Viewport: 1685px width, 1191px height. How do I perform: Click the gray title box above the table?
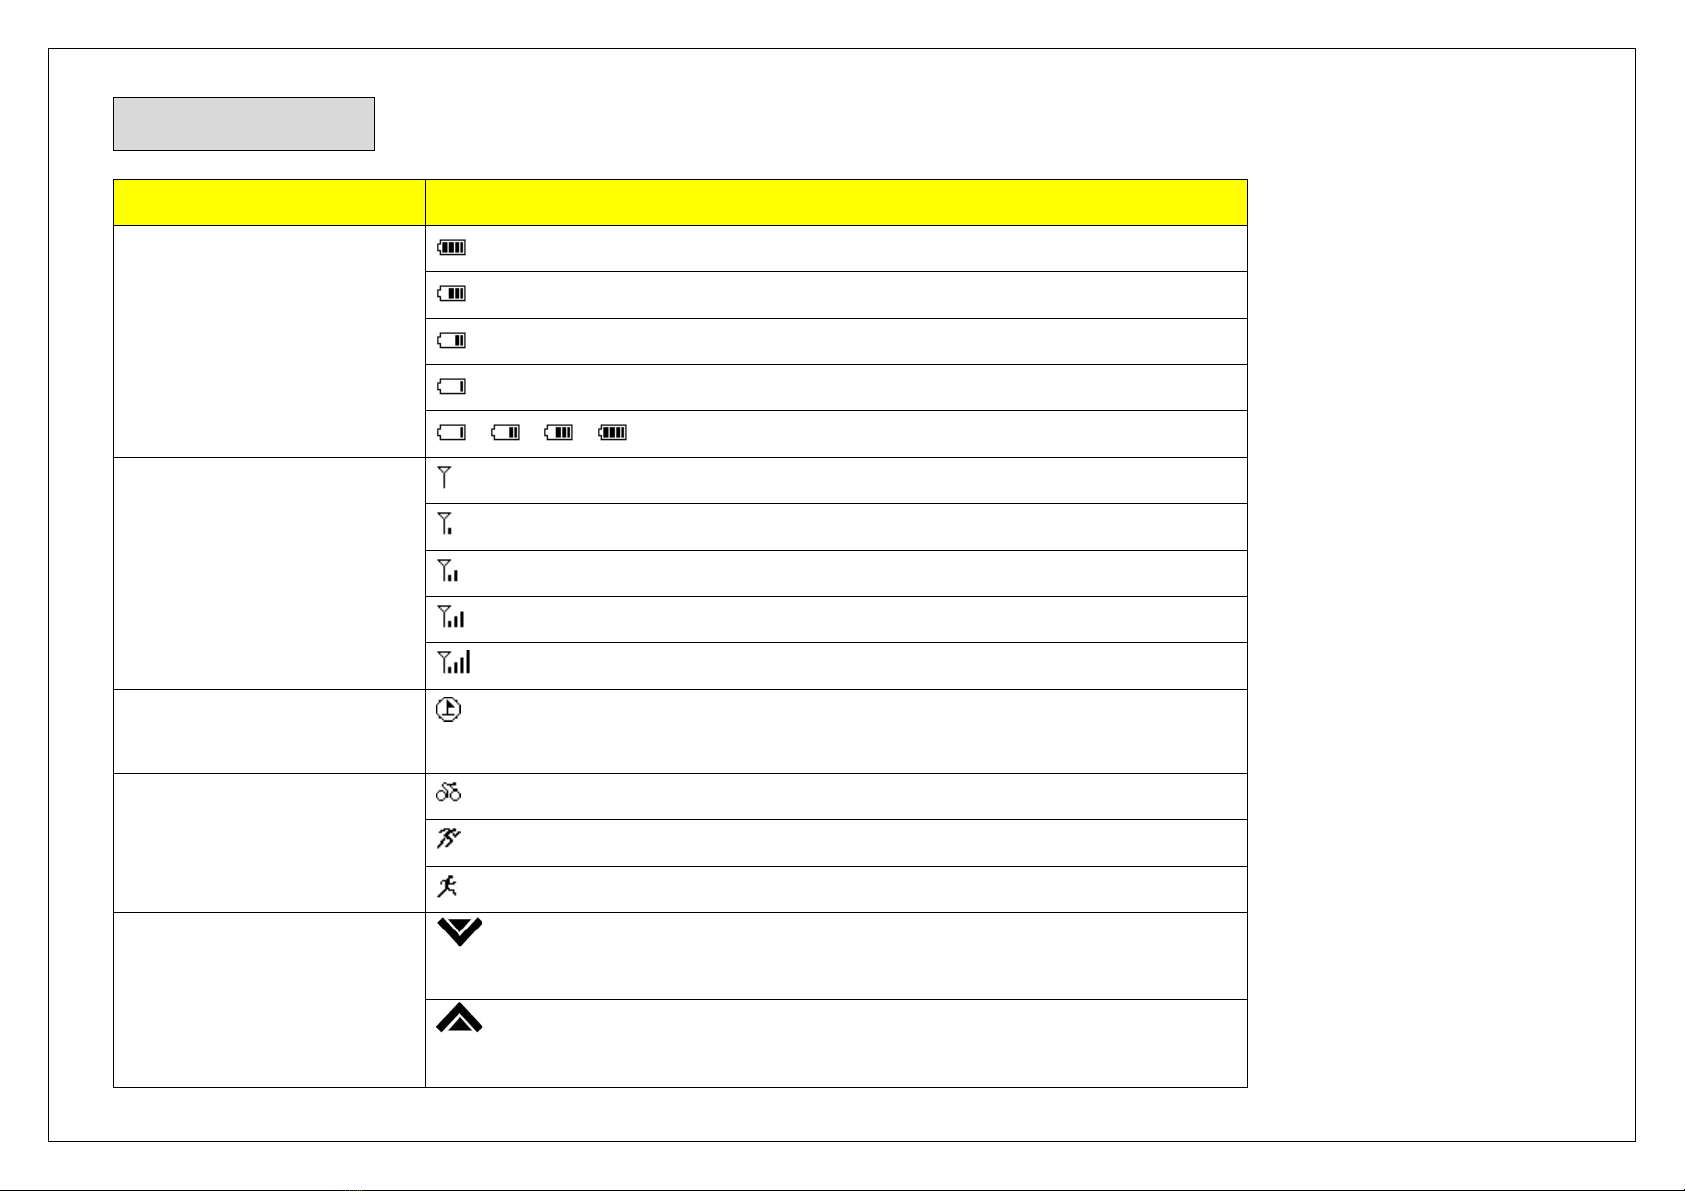(244, 124)
